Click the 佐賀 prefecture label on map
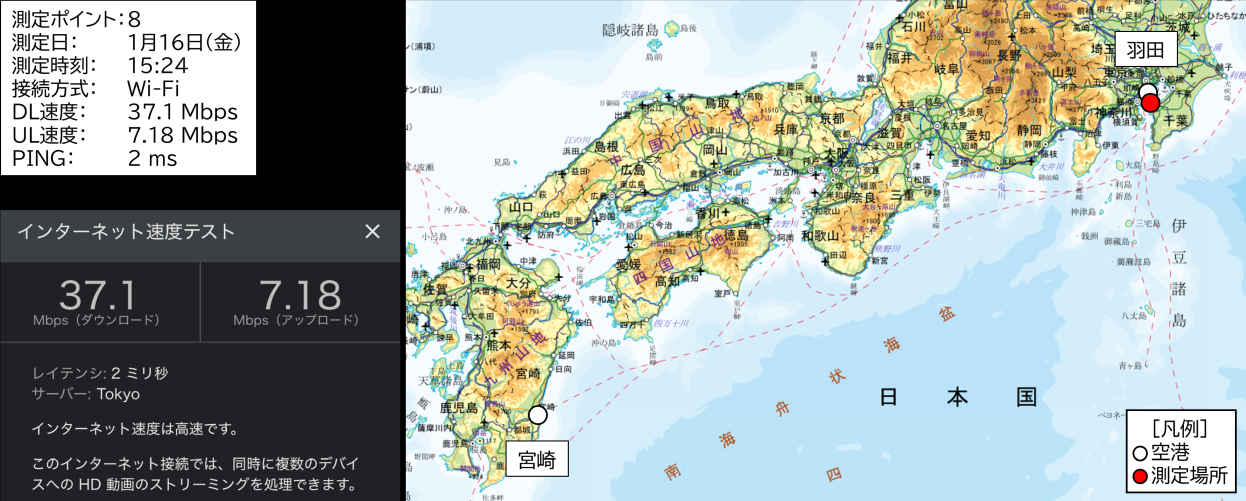The width and height of the screenshot is (1246, 501). point(436,289)
